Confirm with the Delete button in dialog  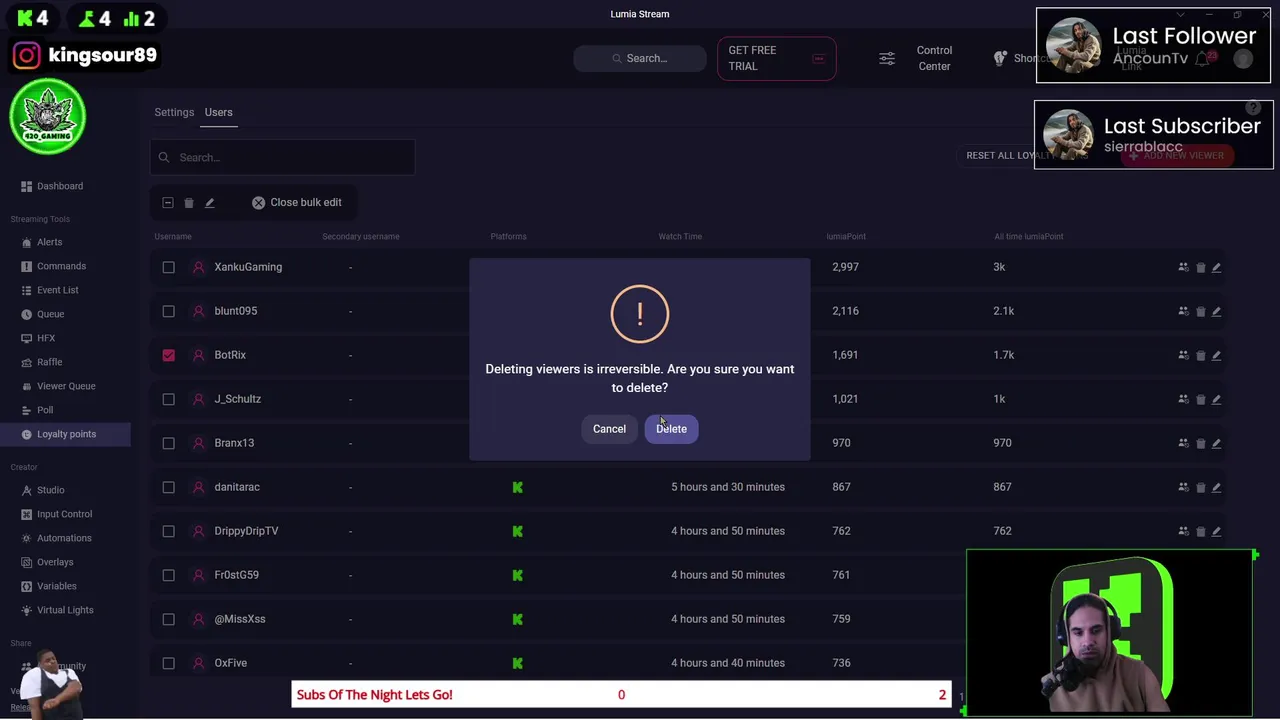pos(671,429)
